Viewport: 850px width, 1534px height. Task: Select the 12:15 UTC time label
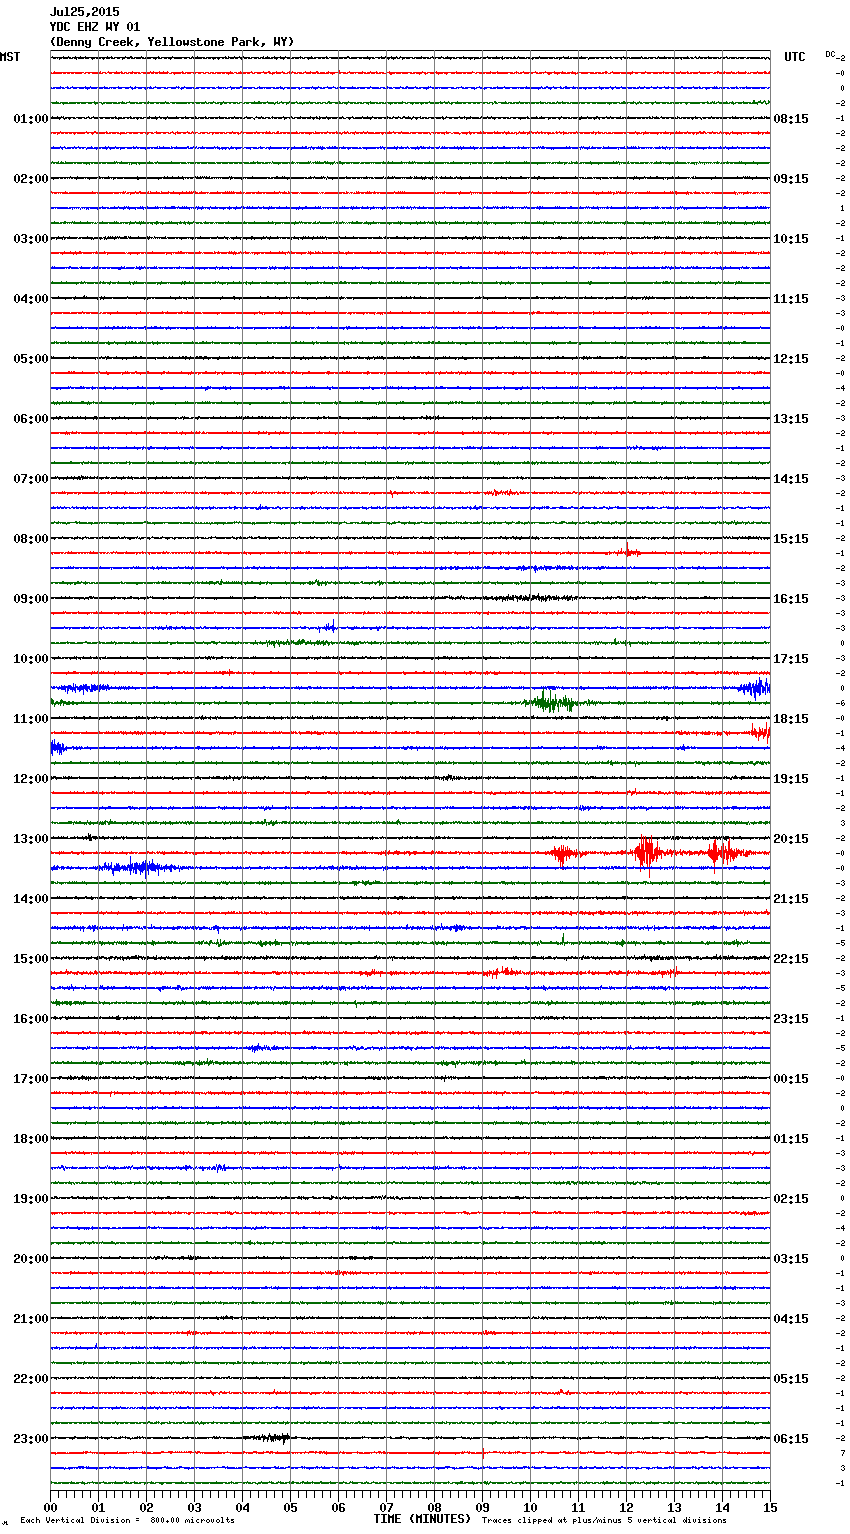click(791, 359)
